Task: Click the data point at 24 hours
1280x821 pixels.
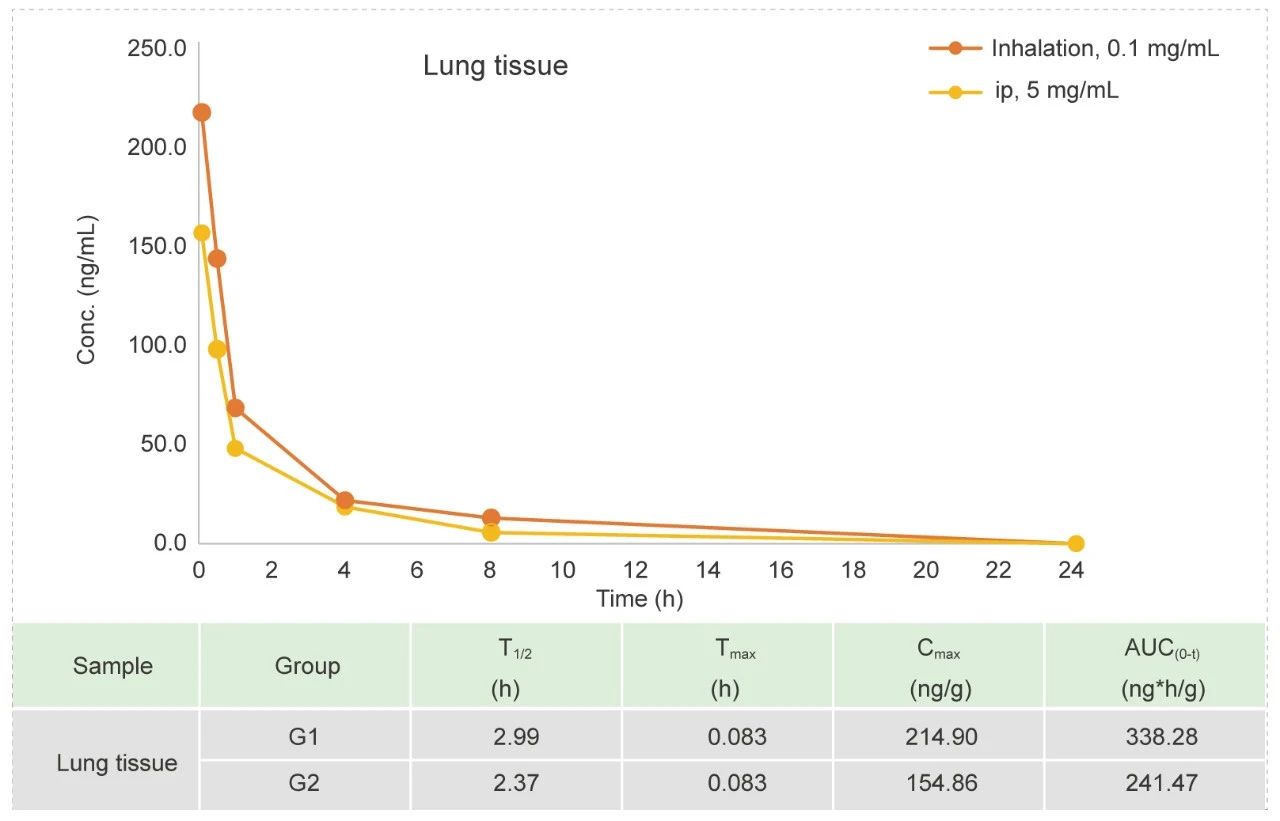Action: click(1076, 544)
